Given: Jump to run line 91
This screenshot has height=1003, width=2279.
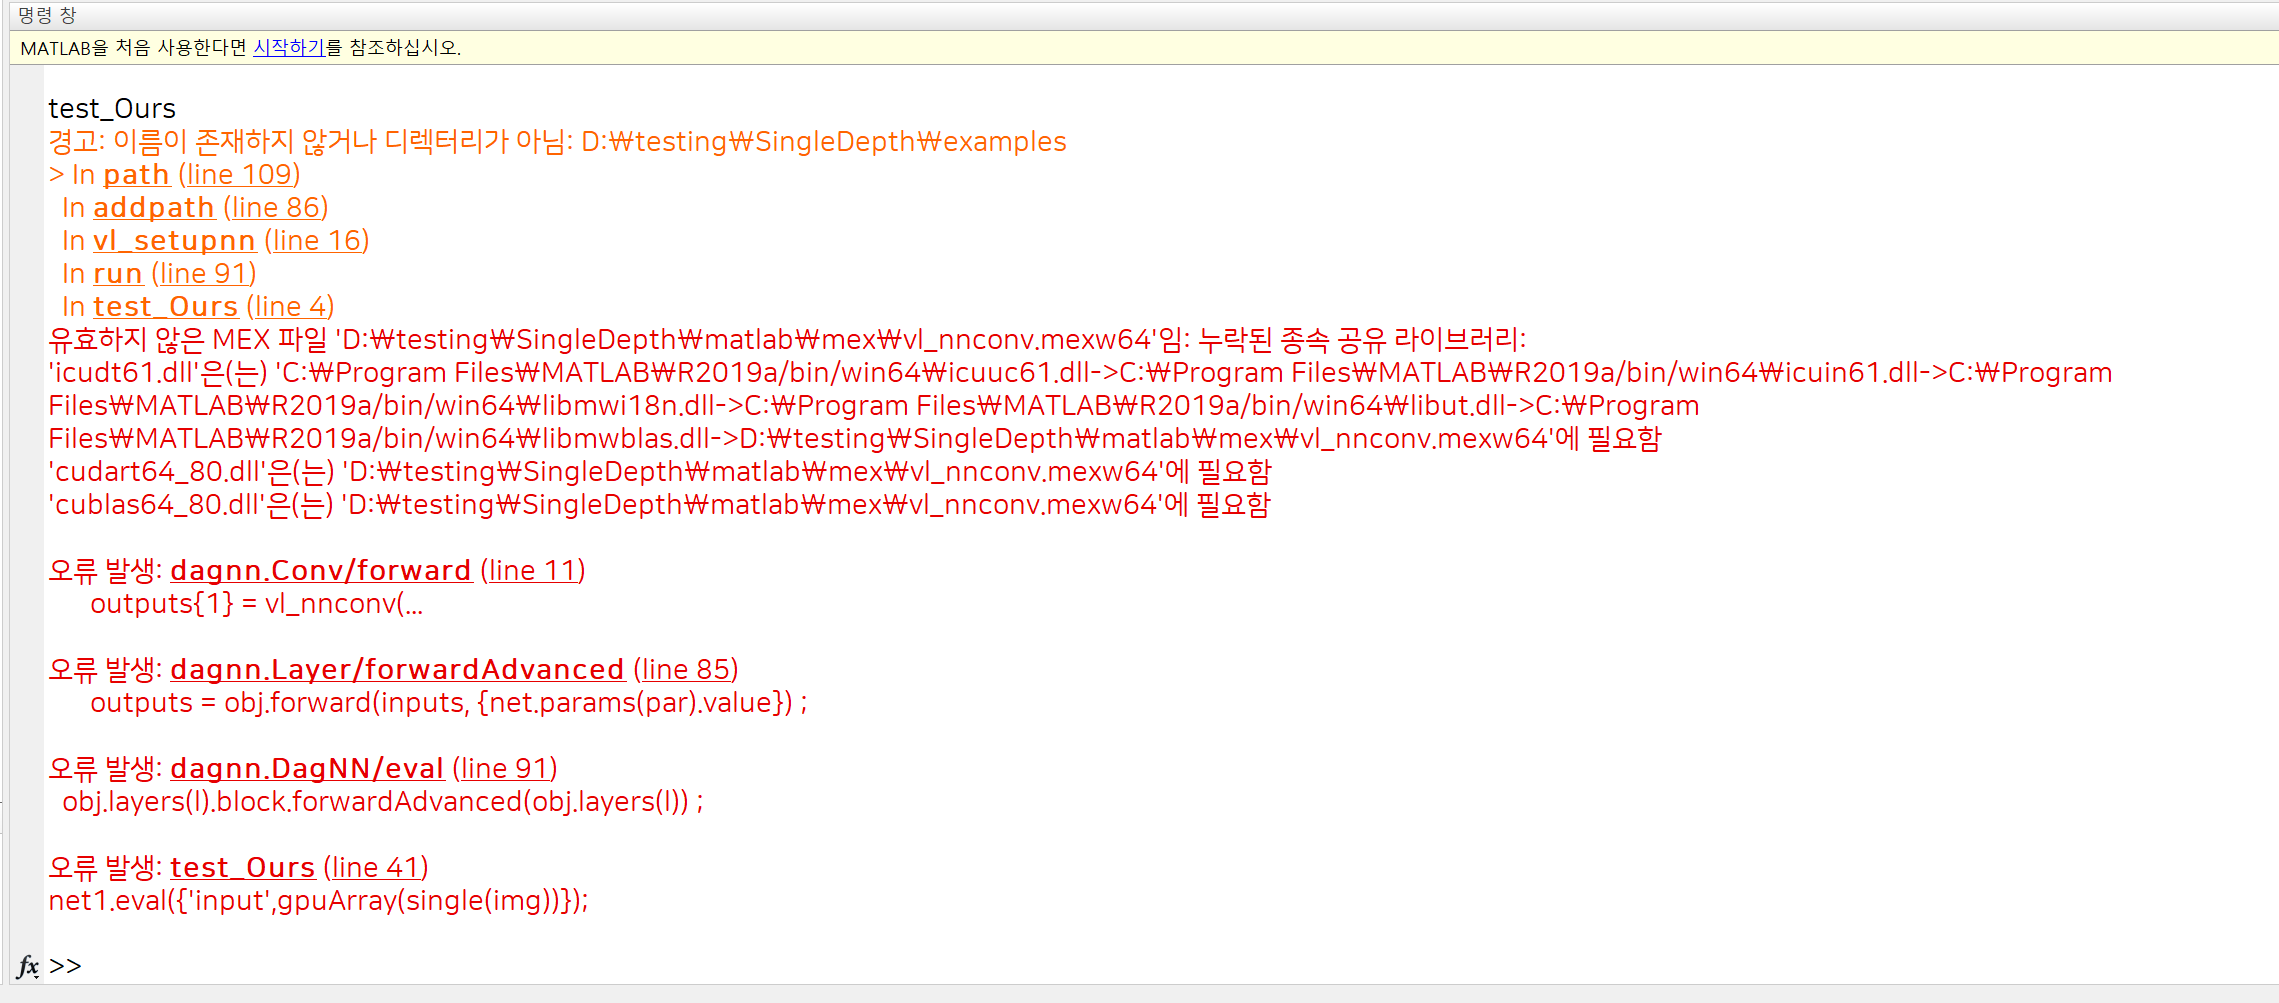Looking at the screenshot, I should click(204, 273).
